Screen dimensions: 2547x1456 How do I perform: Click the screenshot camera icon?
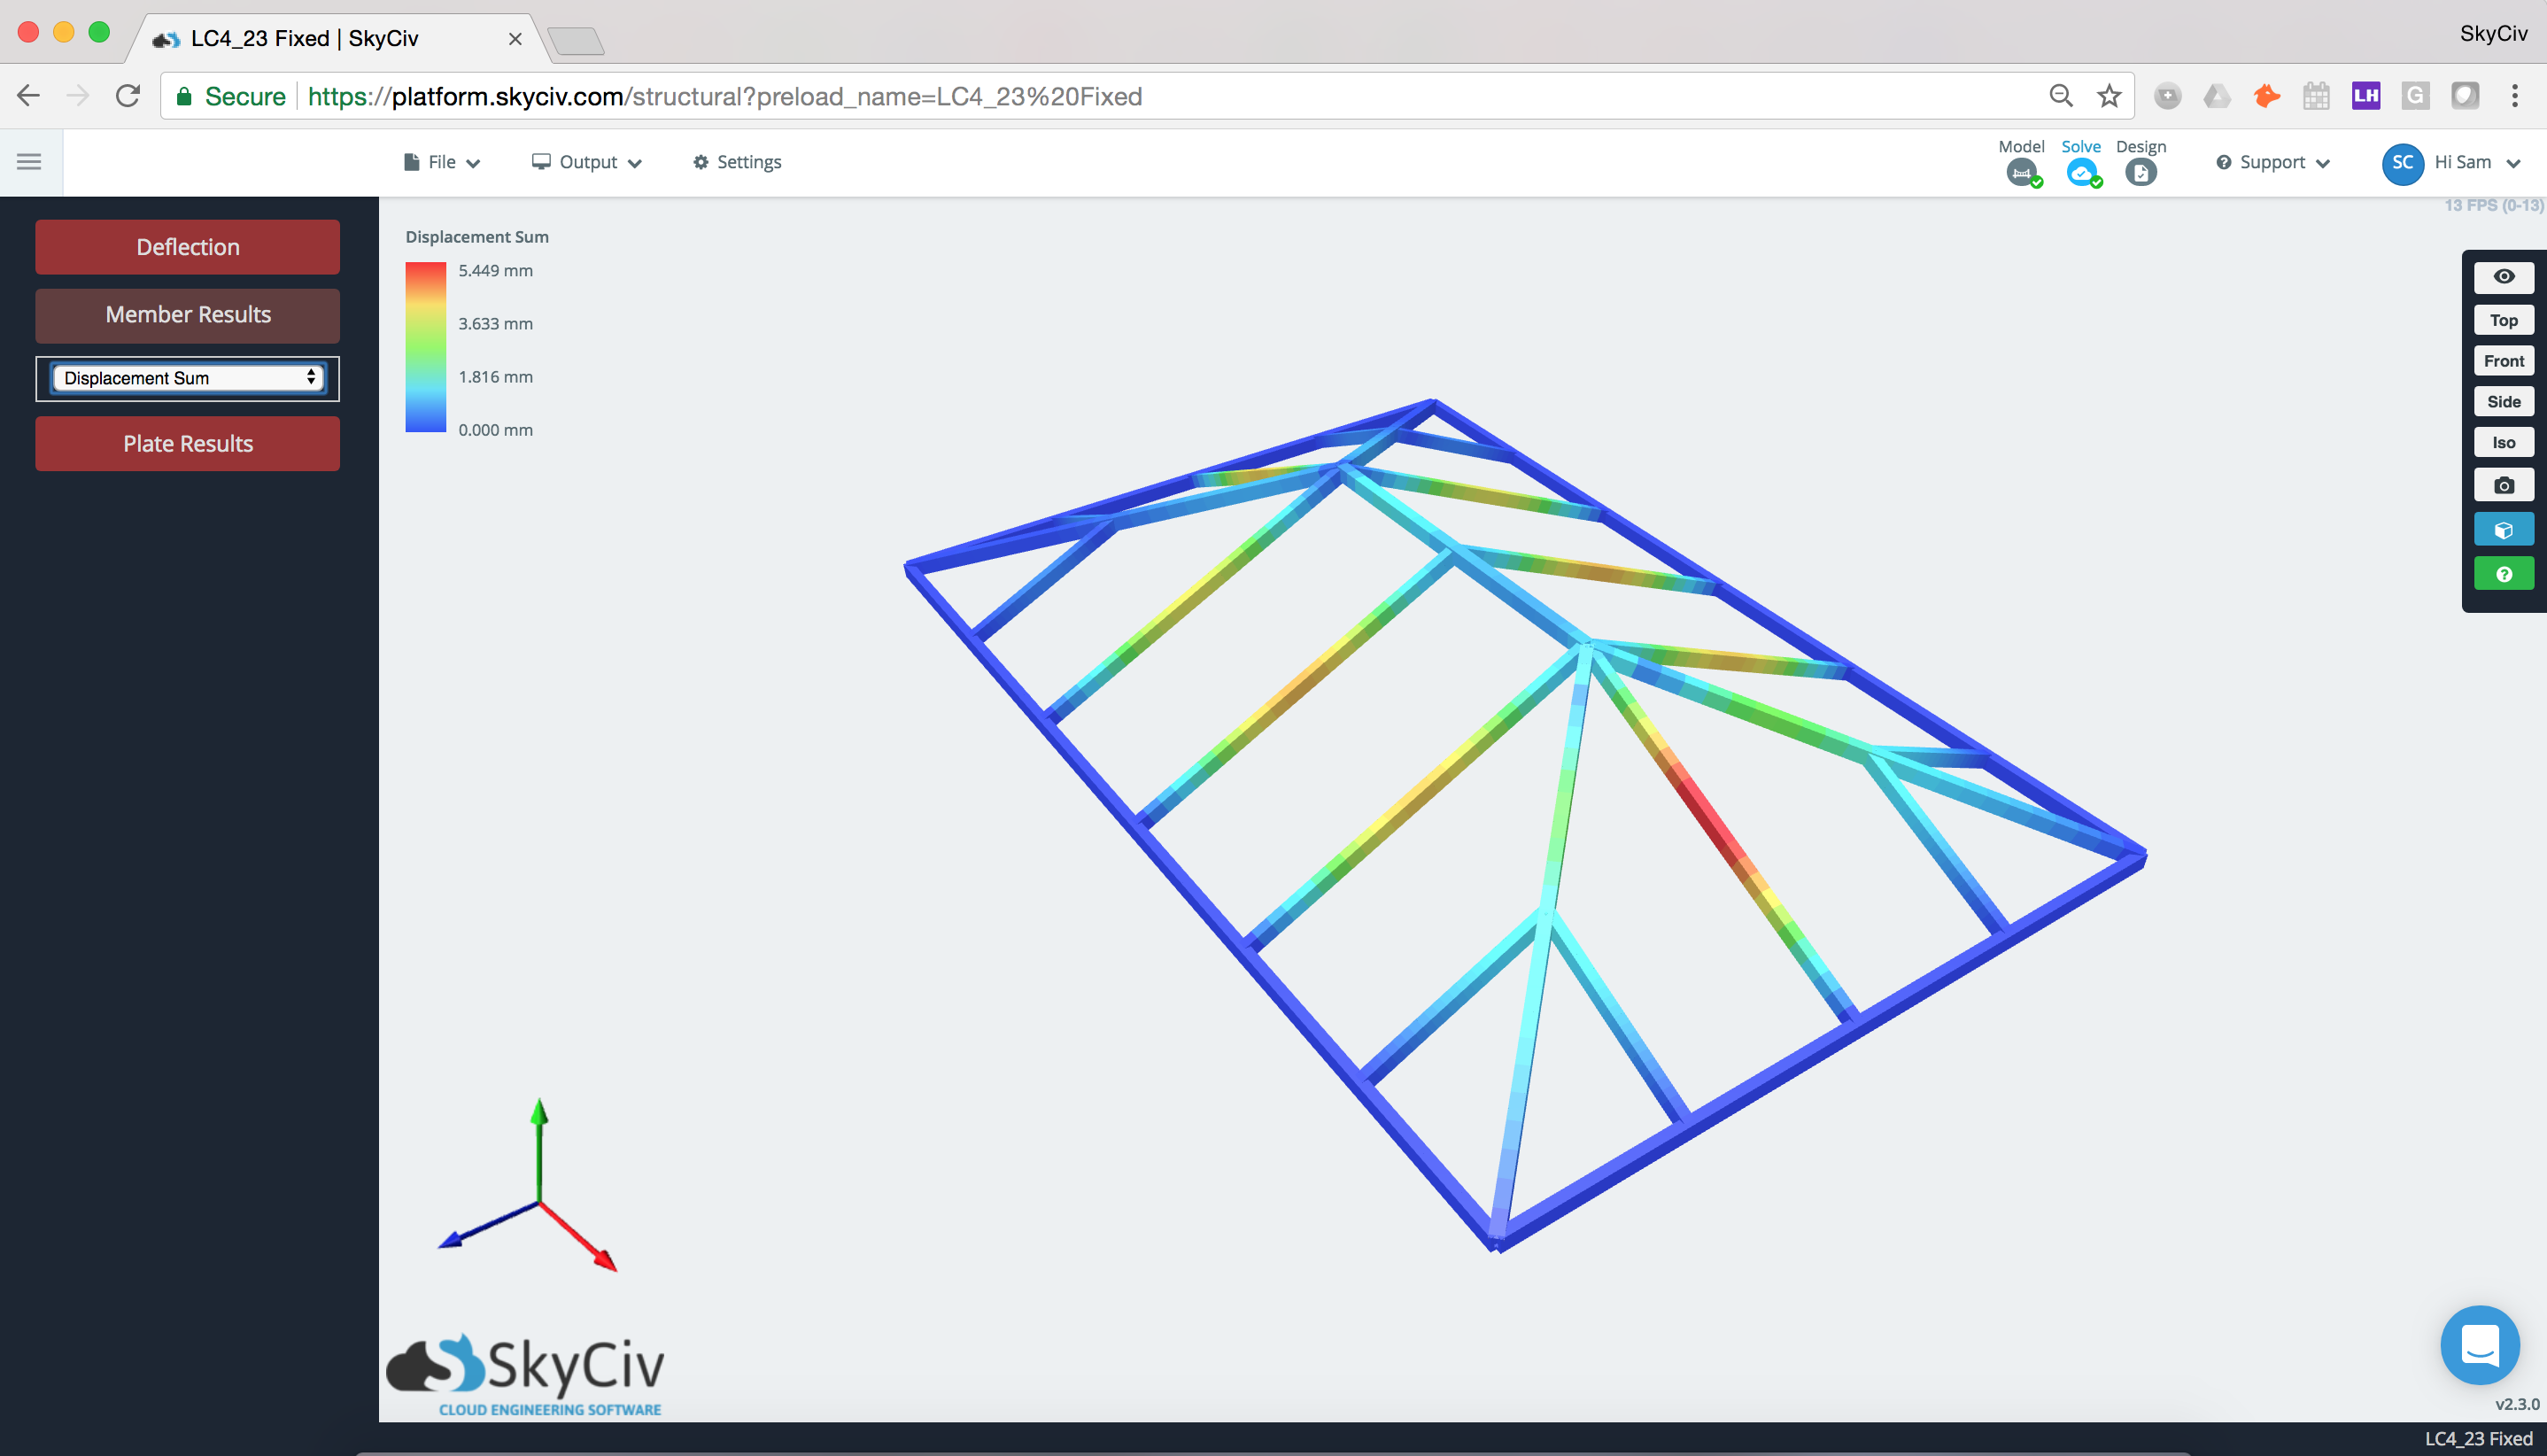tap(2503, 486)
